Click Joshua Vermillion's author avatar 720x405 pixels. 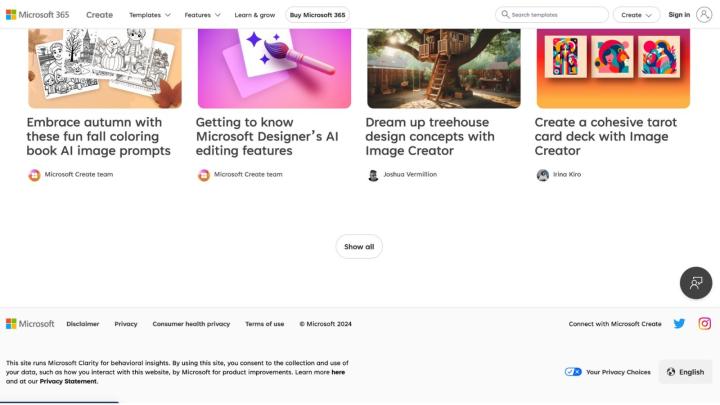[373, 175]
